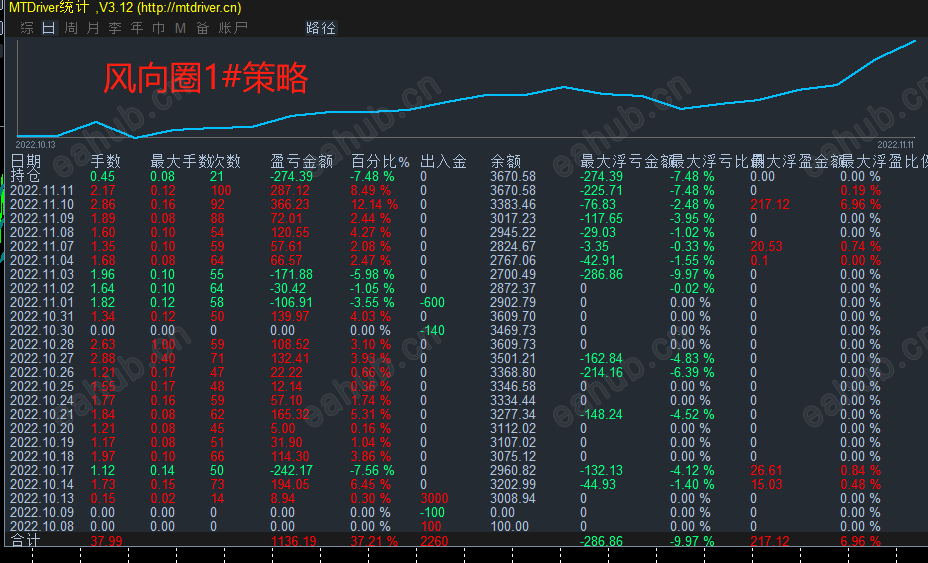Click the -600 withdrawal value
The height and width of the screenshot is (563, 928).
point(433,303)
